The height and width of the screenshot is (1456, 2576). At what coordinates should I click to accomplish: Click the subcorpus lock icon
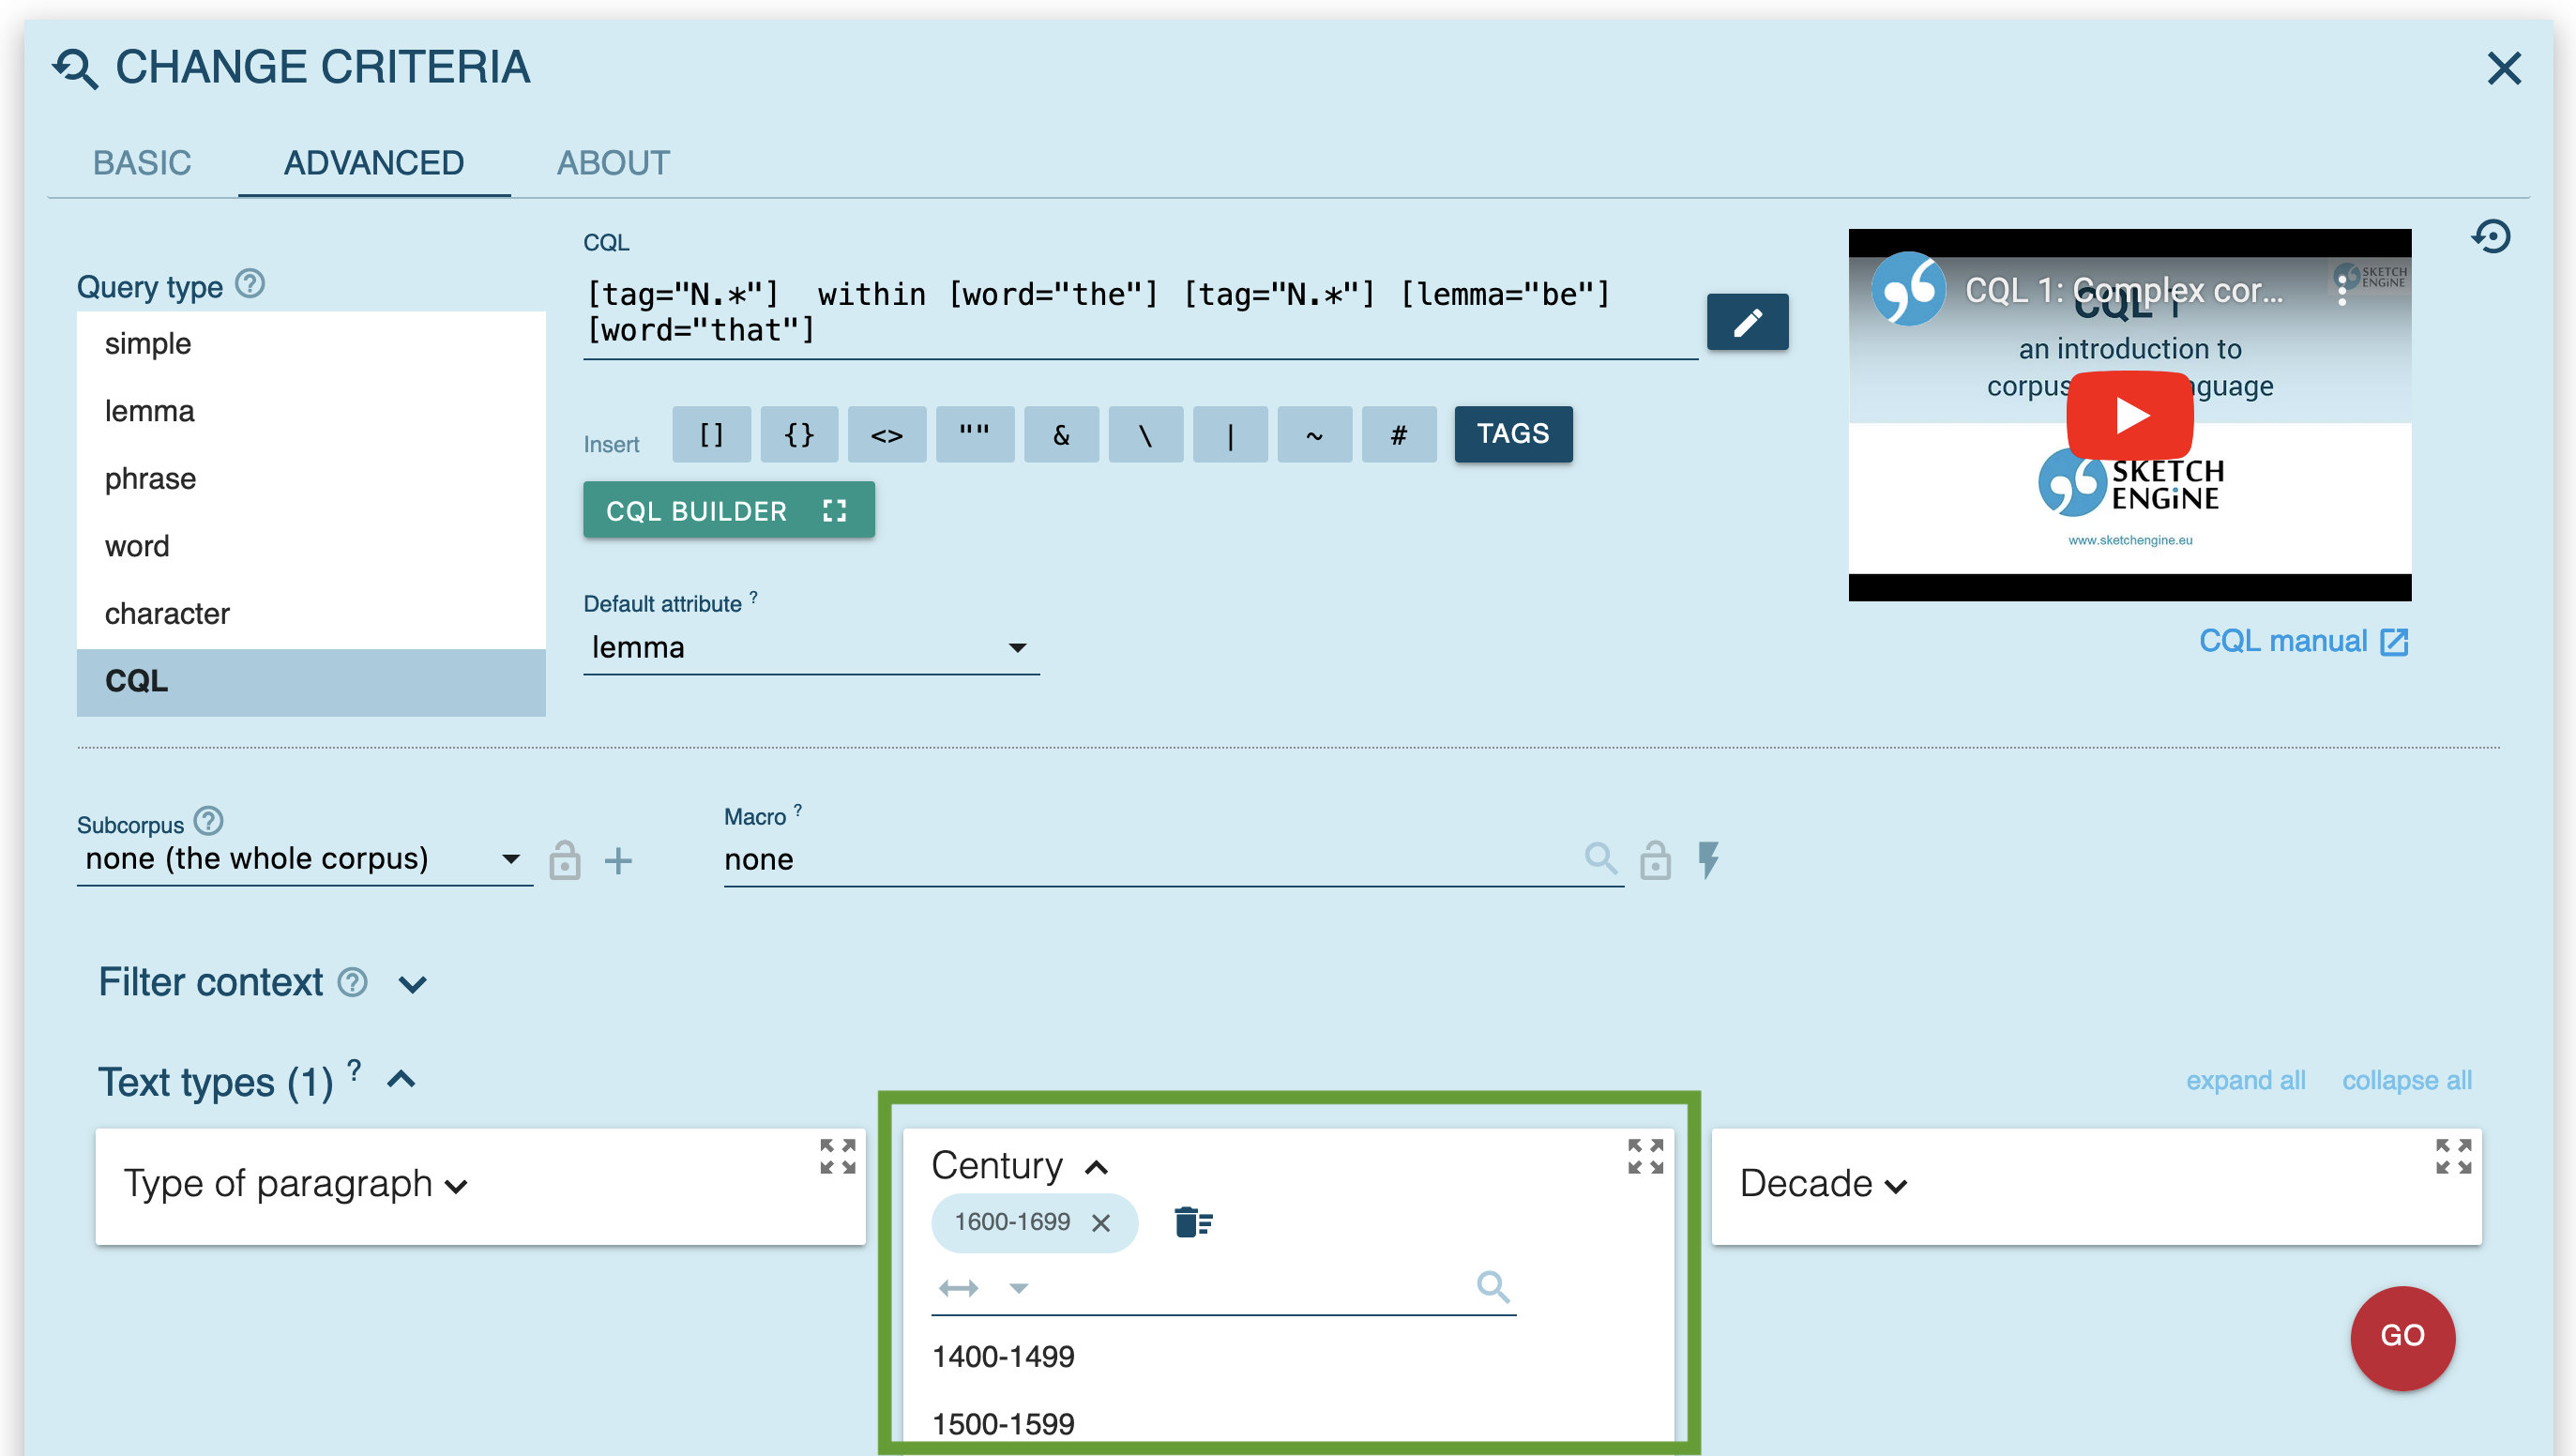pyautogui.click(x=564, y=860)
